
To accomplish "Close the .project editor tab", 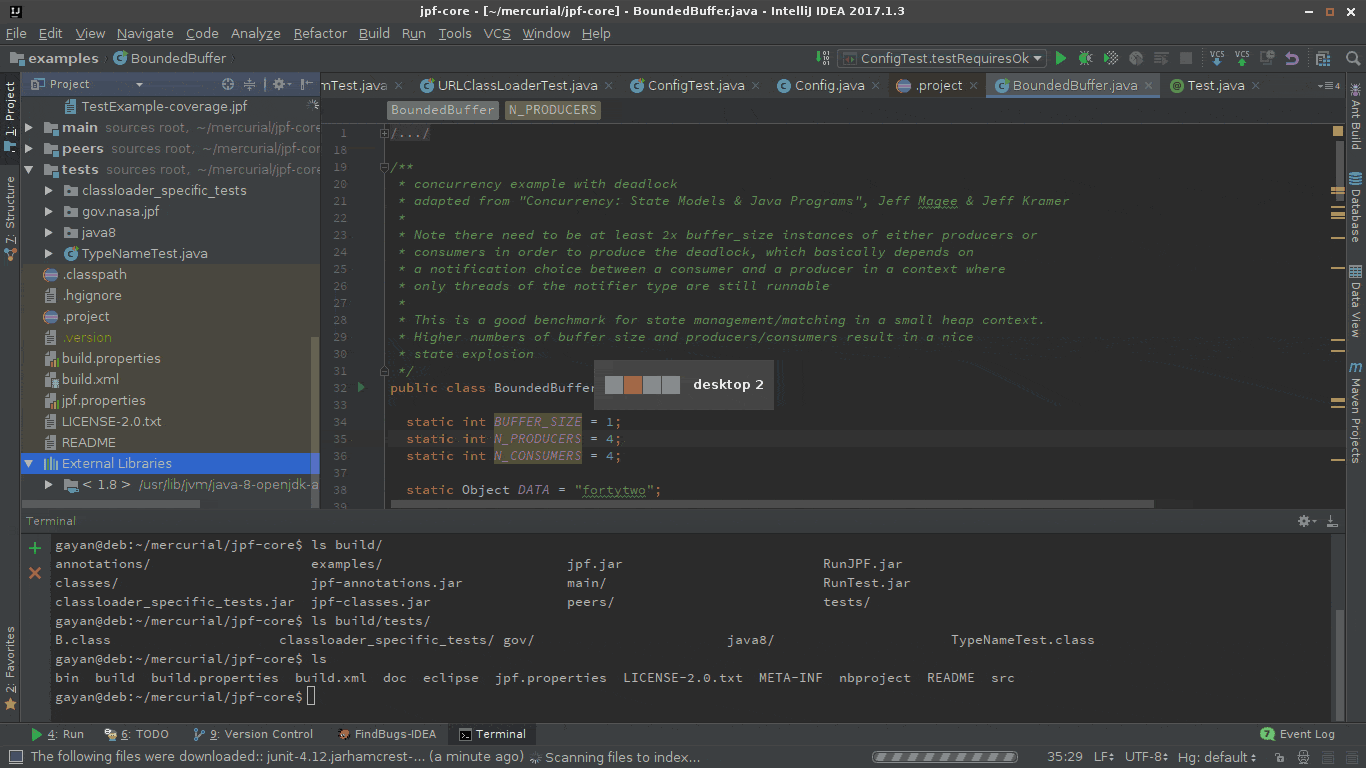I will [974, 86].
